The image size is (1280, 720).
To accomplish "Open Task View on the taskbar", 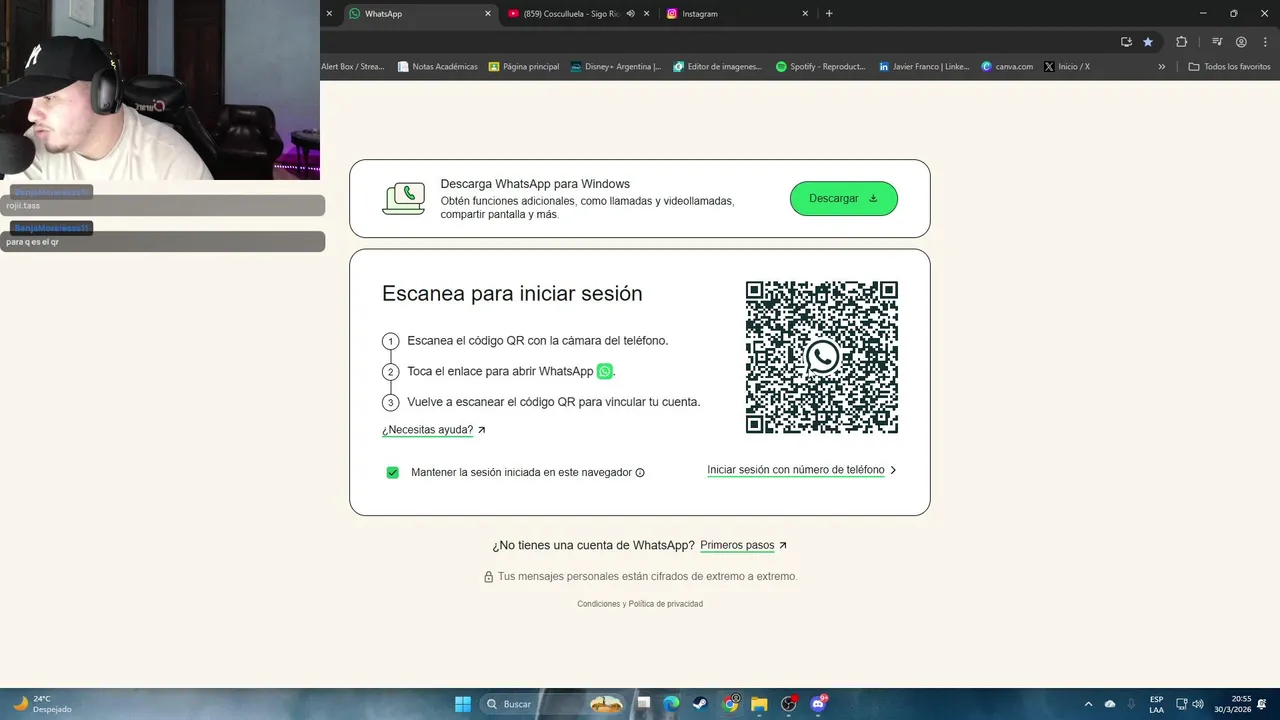I will pyautogui.click(x=644, y=704).
